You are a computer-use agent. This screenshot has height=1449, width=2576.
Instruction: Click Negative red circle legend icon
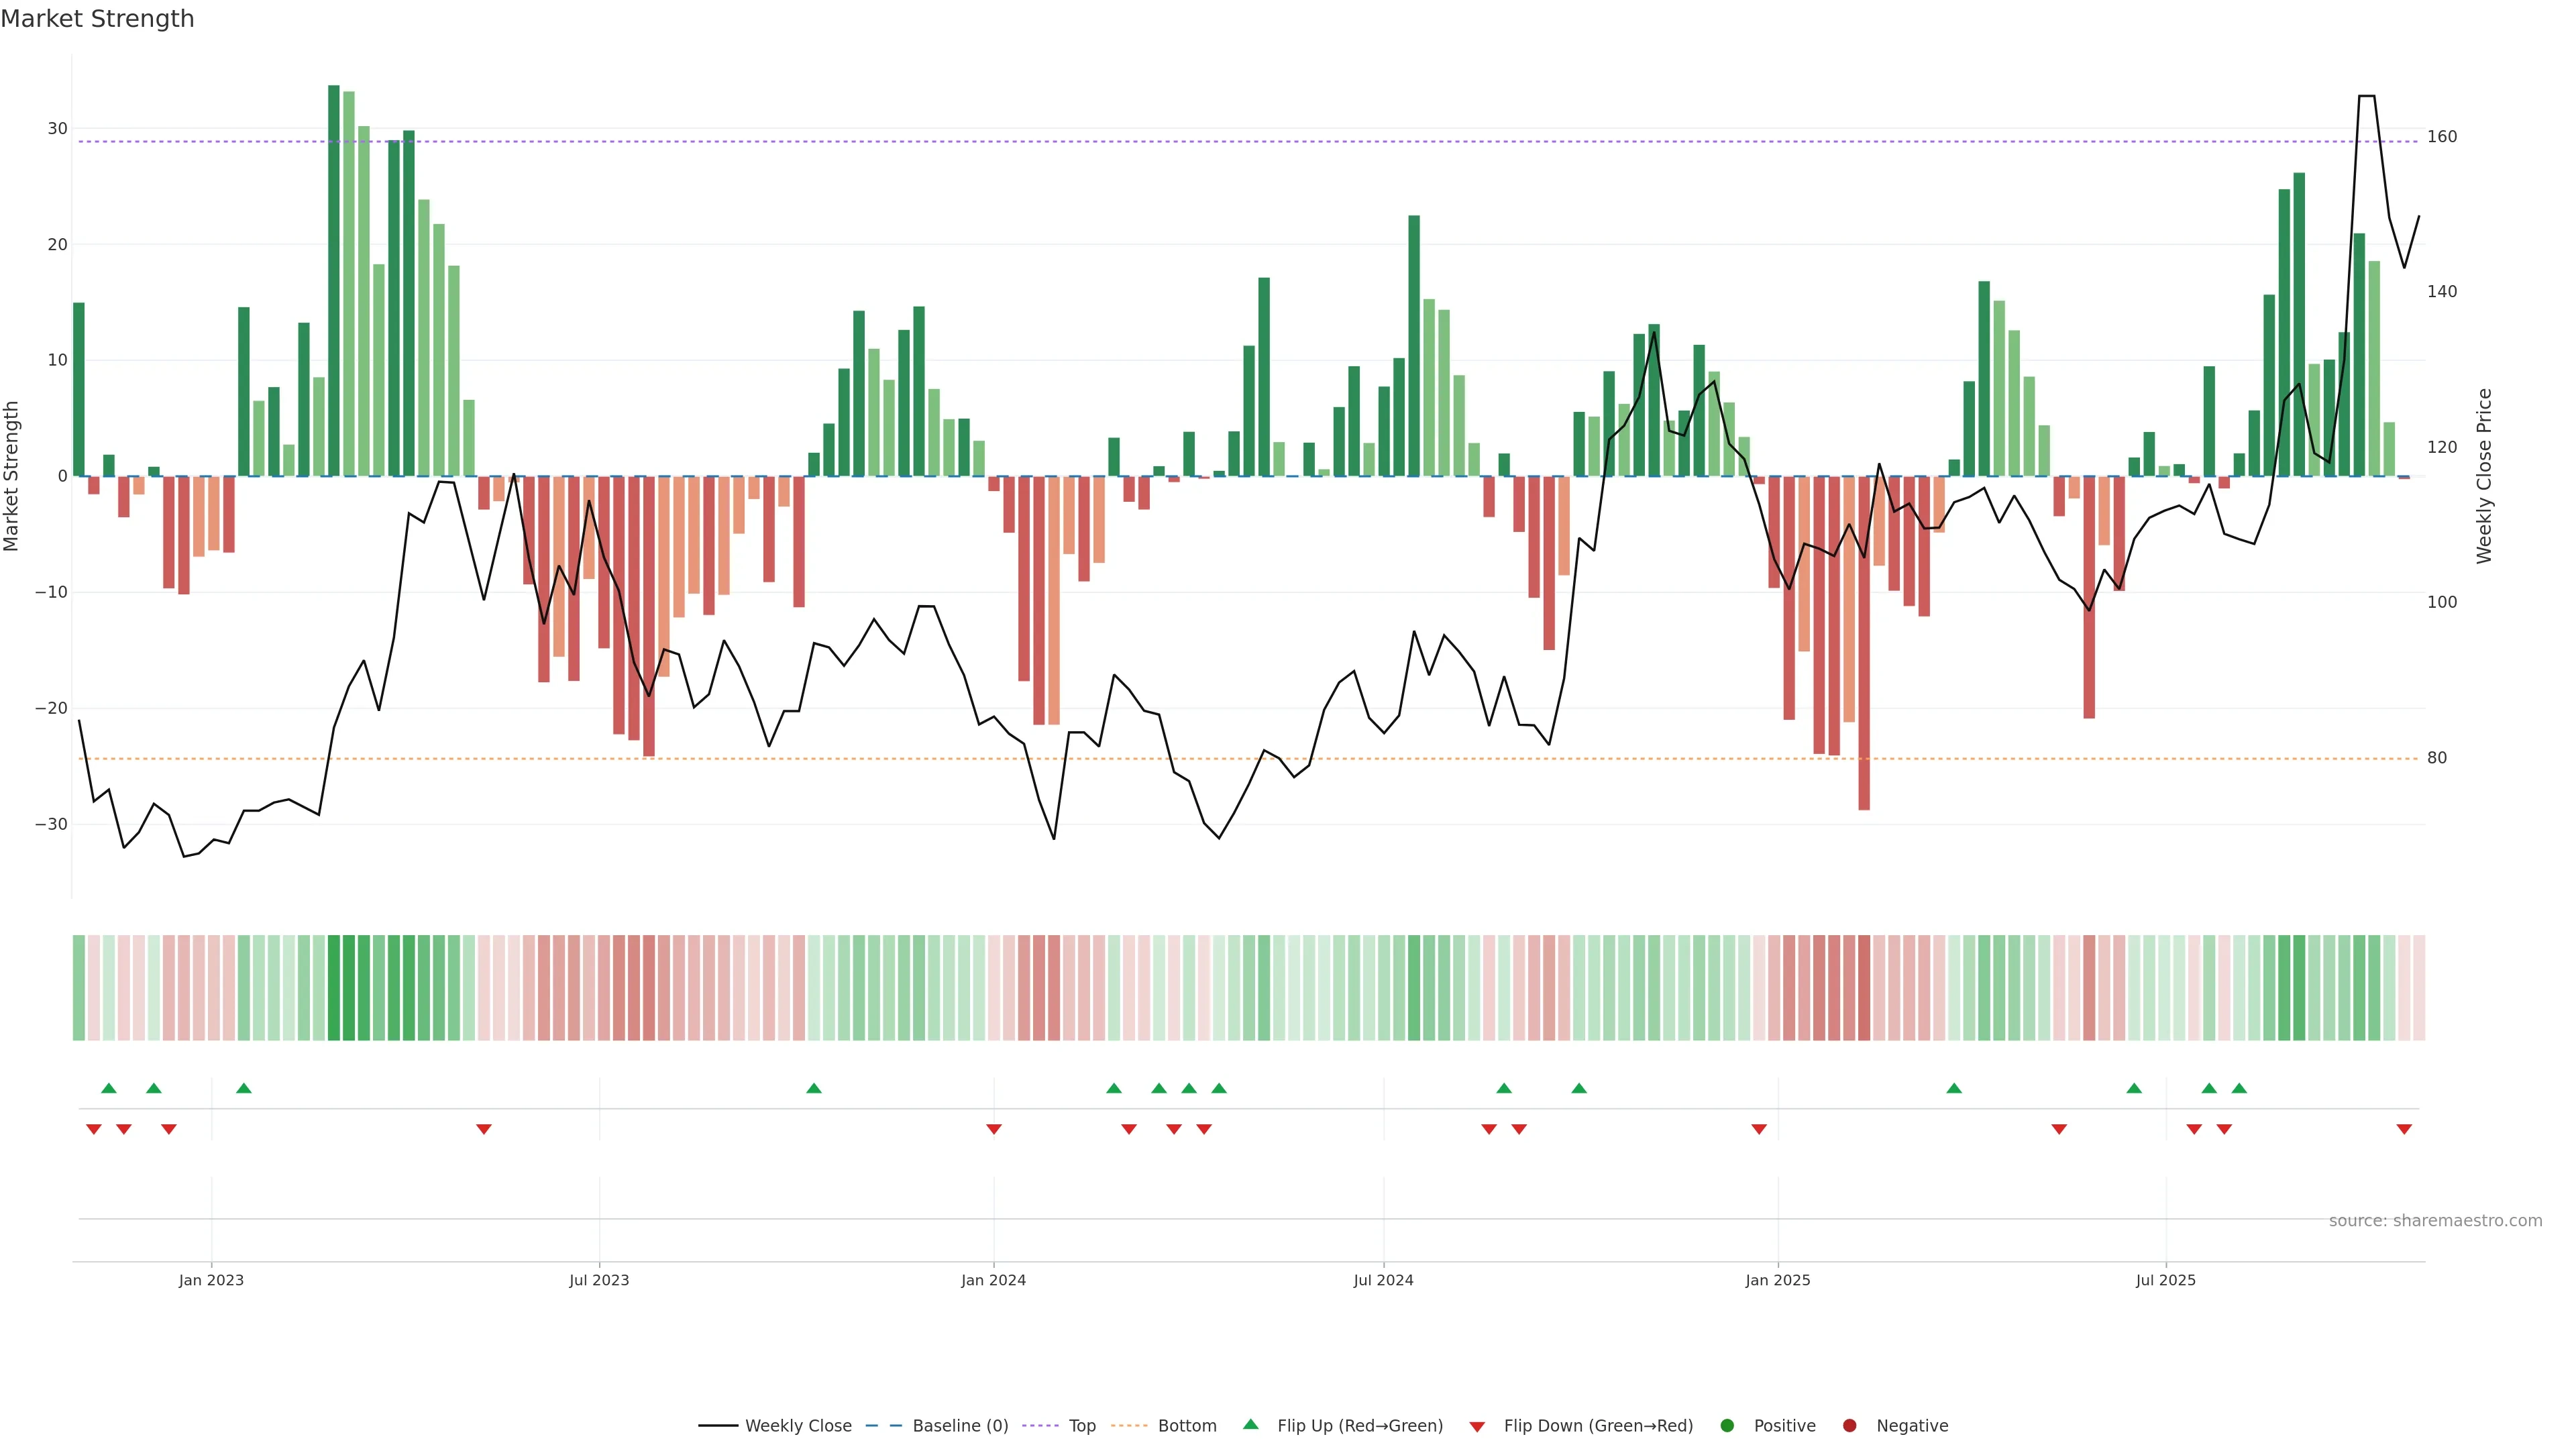(1849, 1426)
